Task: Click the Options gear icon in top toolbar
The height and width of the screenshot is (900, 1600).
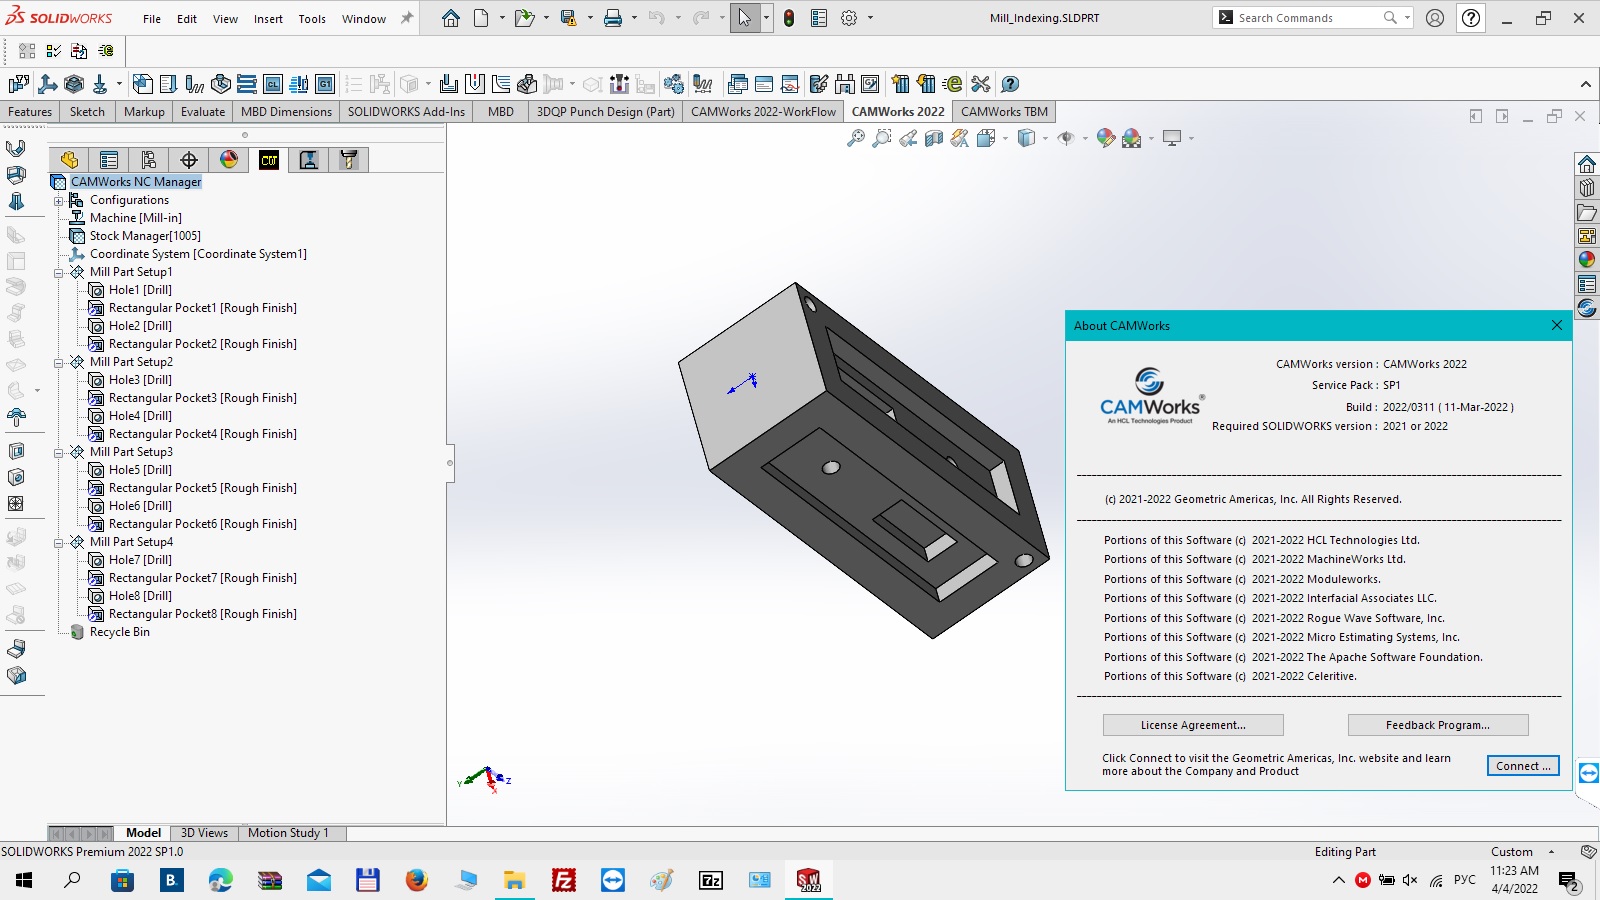Action: [x=849, y=18]
